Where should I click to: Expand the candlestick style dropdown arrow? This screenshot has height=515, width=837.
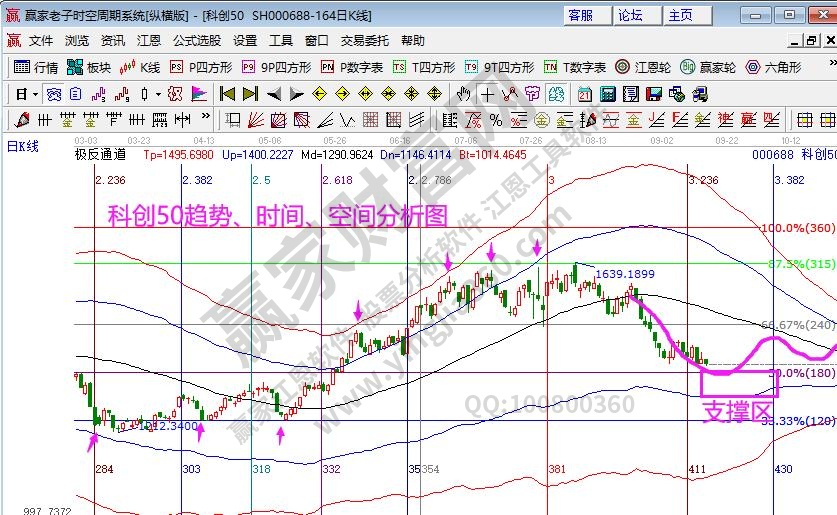point(159,94)
